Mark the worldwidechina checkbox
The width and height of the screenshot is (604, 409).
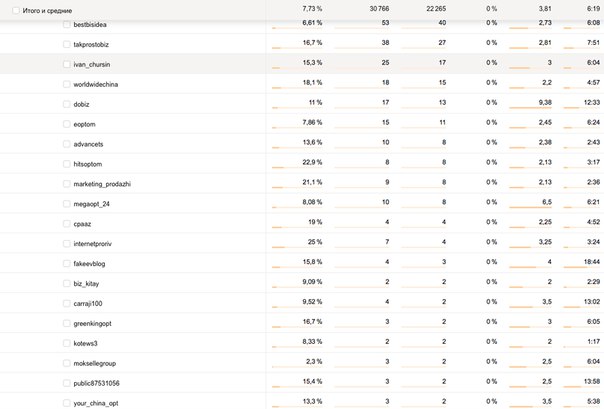67,84
